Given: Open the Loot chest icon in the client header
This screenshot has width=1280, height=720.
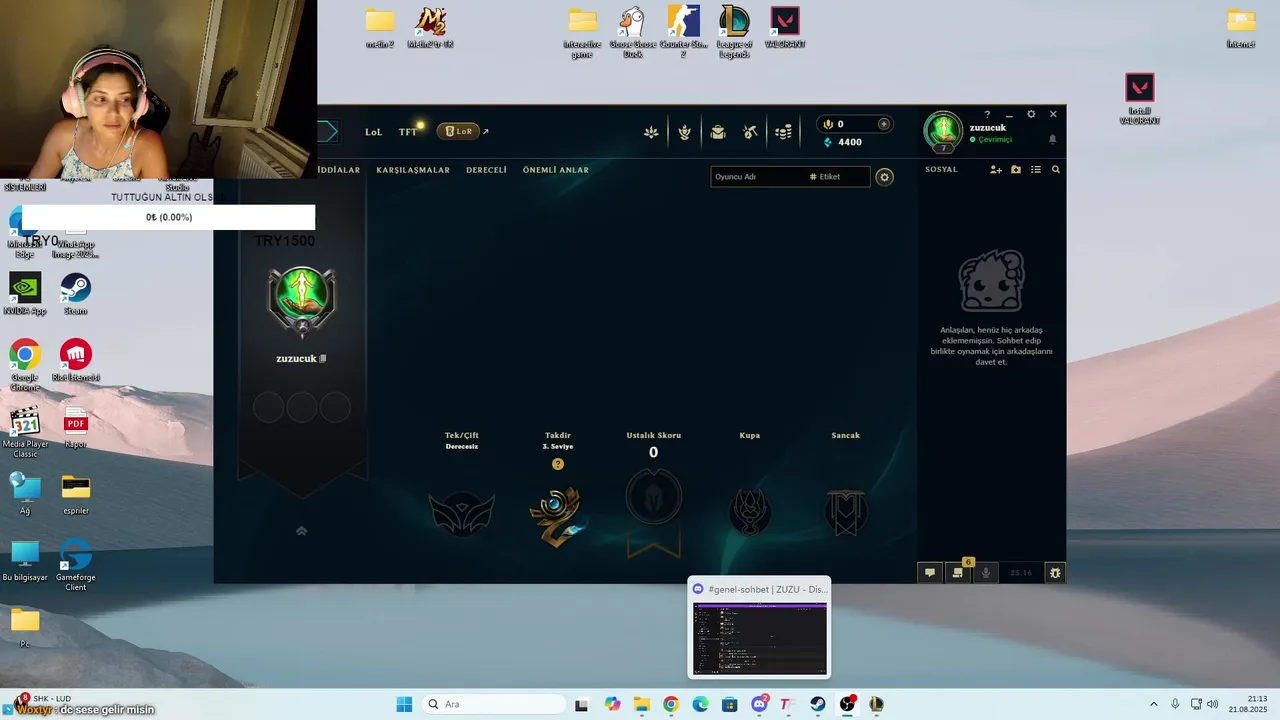Looking at the screenshot, I should tap(718, 132).
